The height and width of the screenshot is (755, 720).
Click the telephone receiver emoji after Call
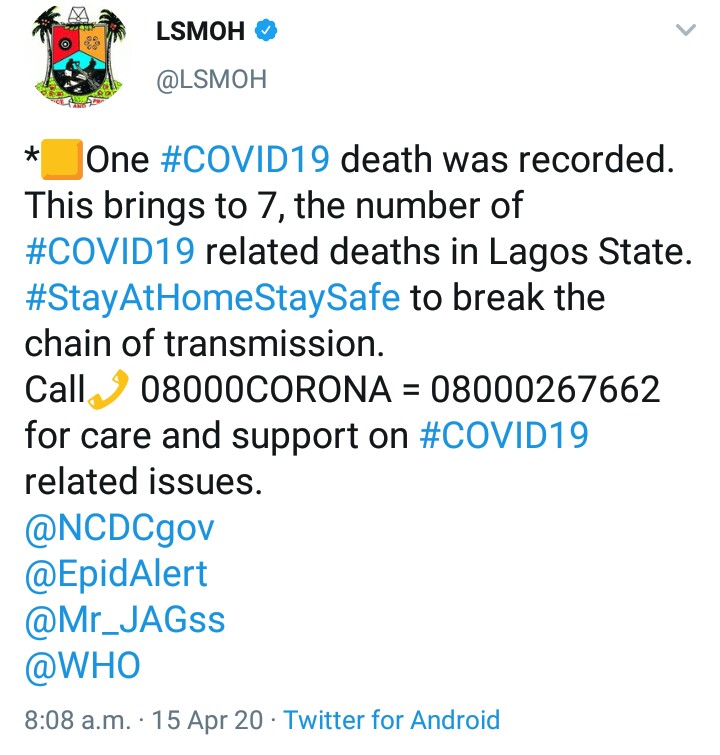tap(110, 390)
